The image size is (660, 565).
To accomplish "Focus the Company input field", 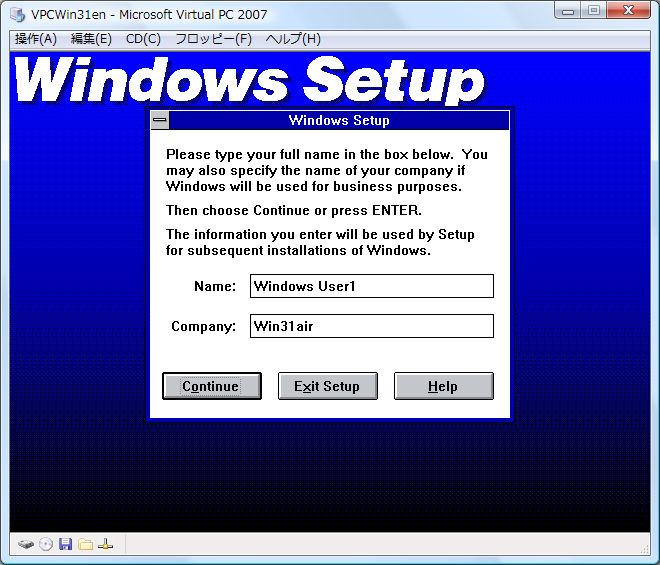I will [372, 326].
